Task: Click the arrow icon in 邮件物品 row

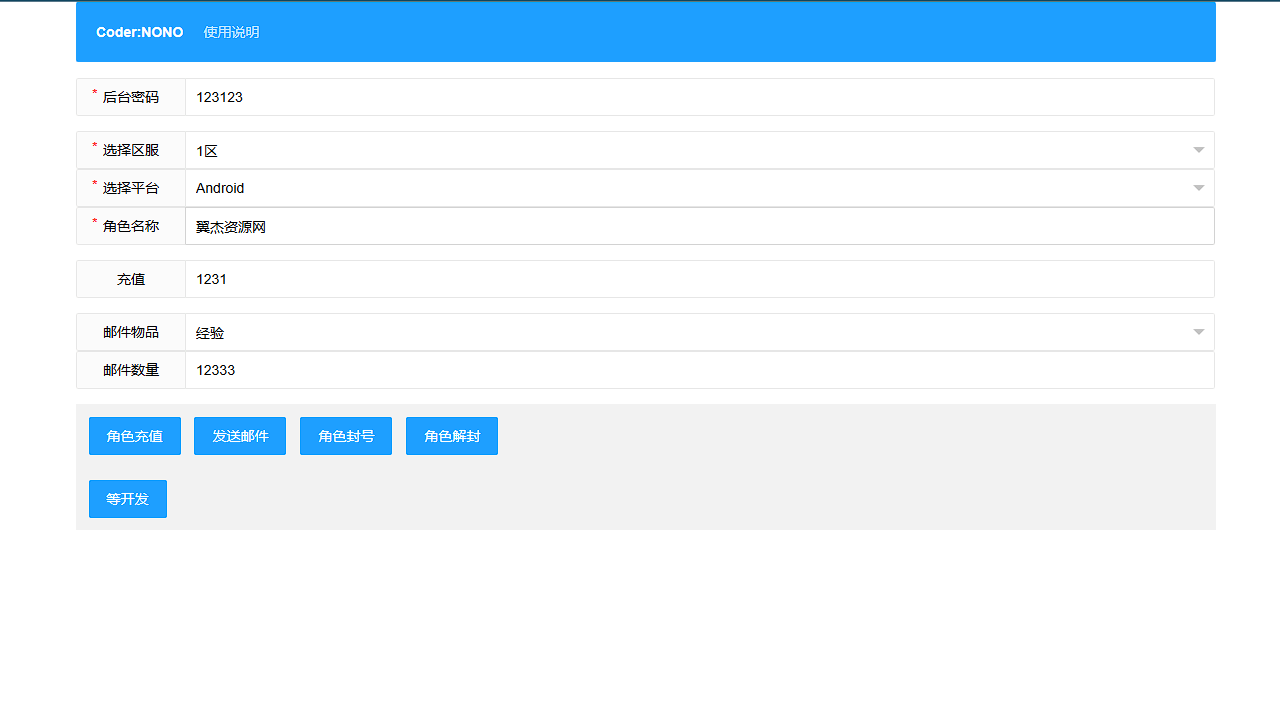Action: point(1198,332)
